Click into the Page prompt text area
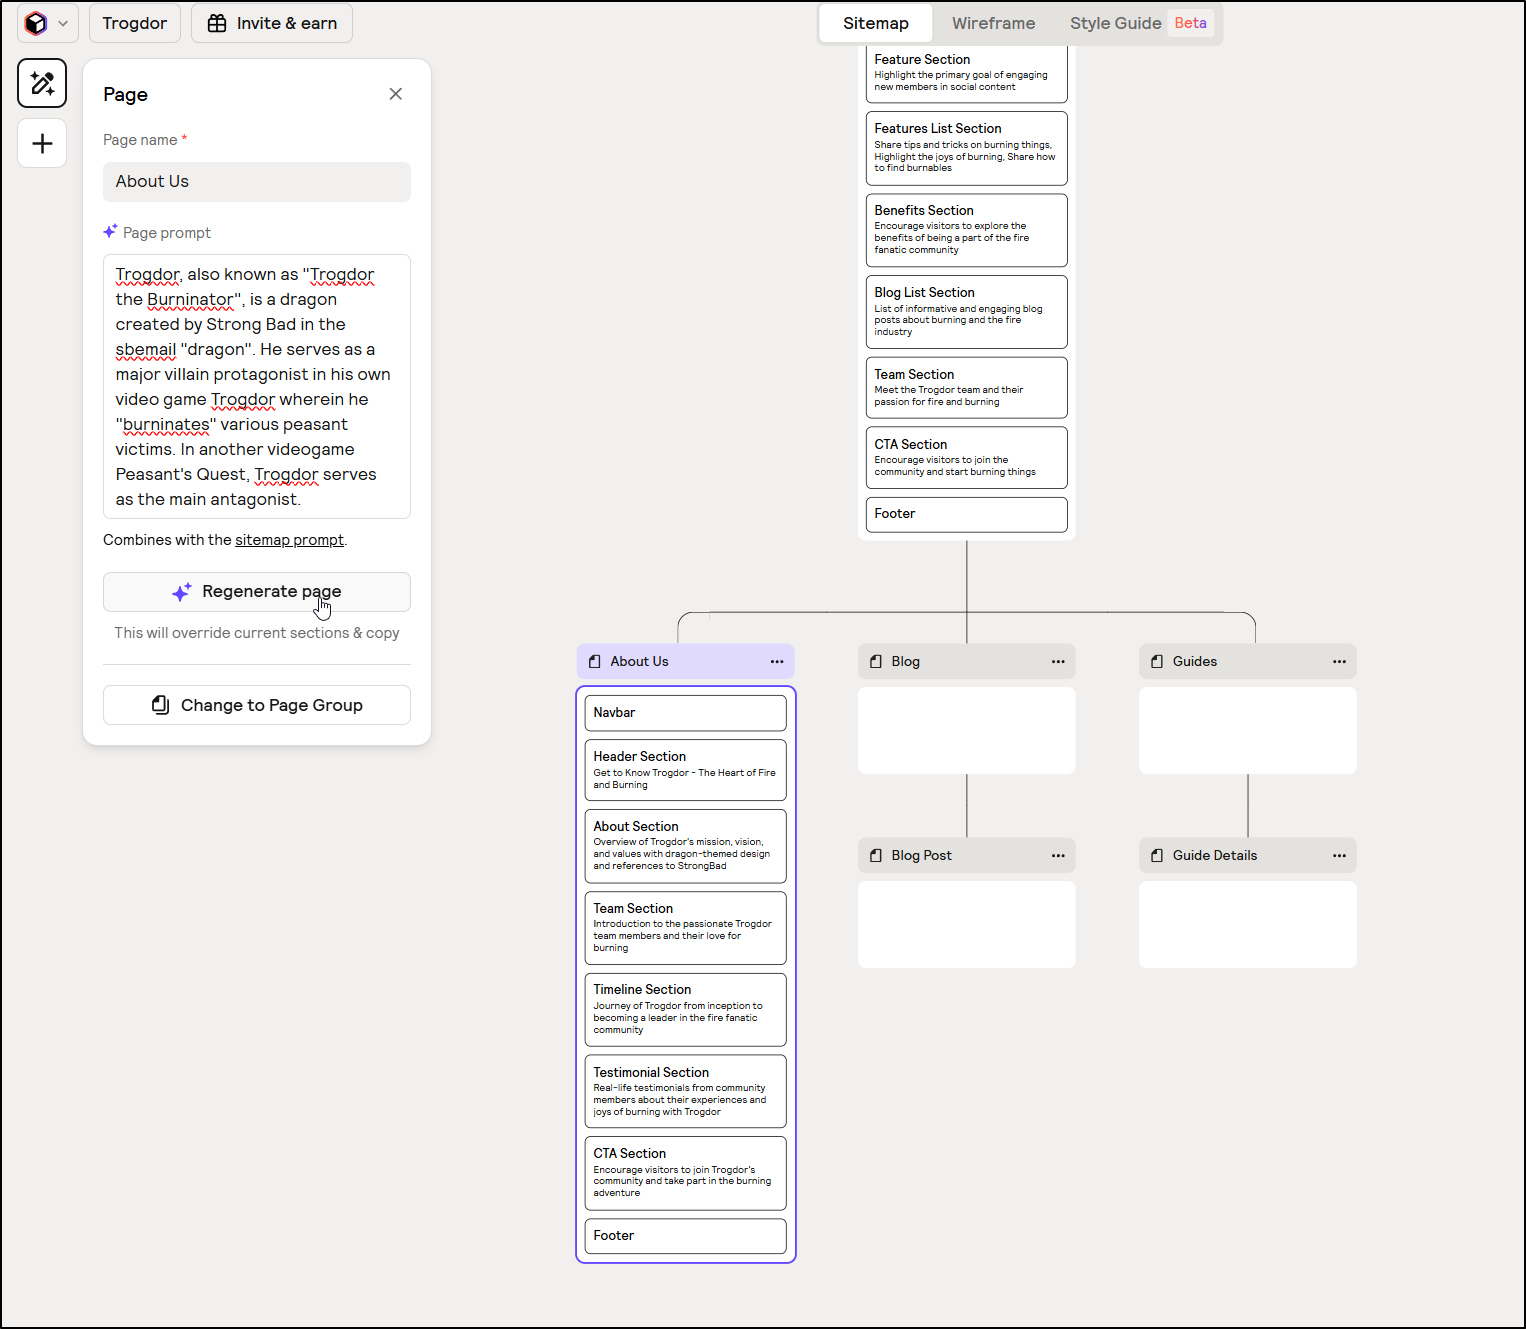Image resolution: width=1526 pixels, height=1329 pixels. tap(257, 386)
